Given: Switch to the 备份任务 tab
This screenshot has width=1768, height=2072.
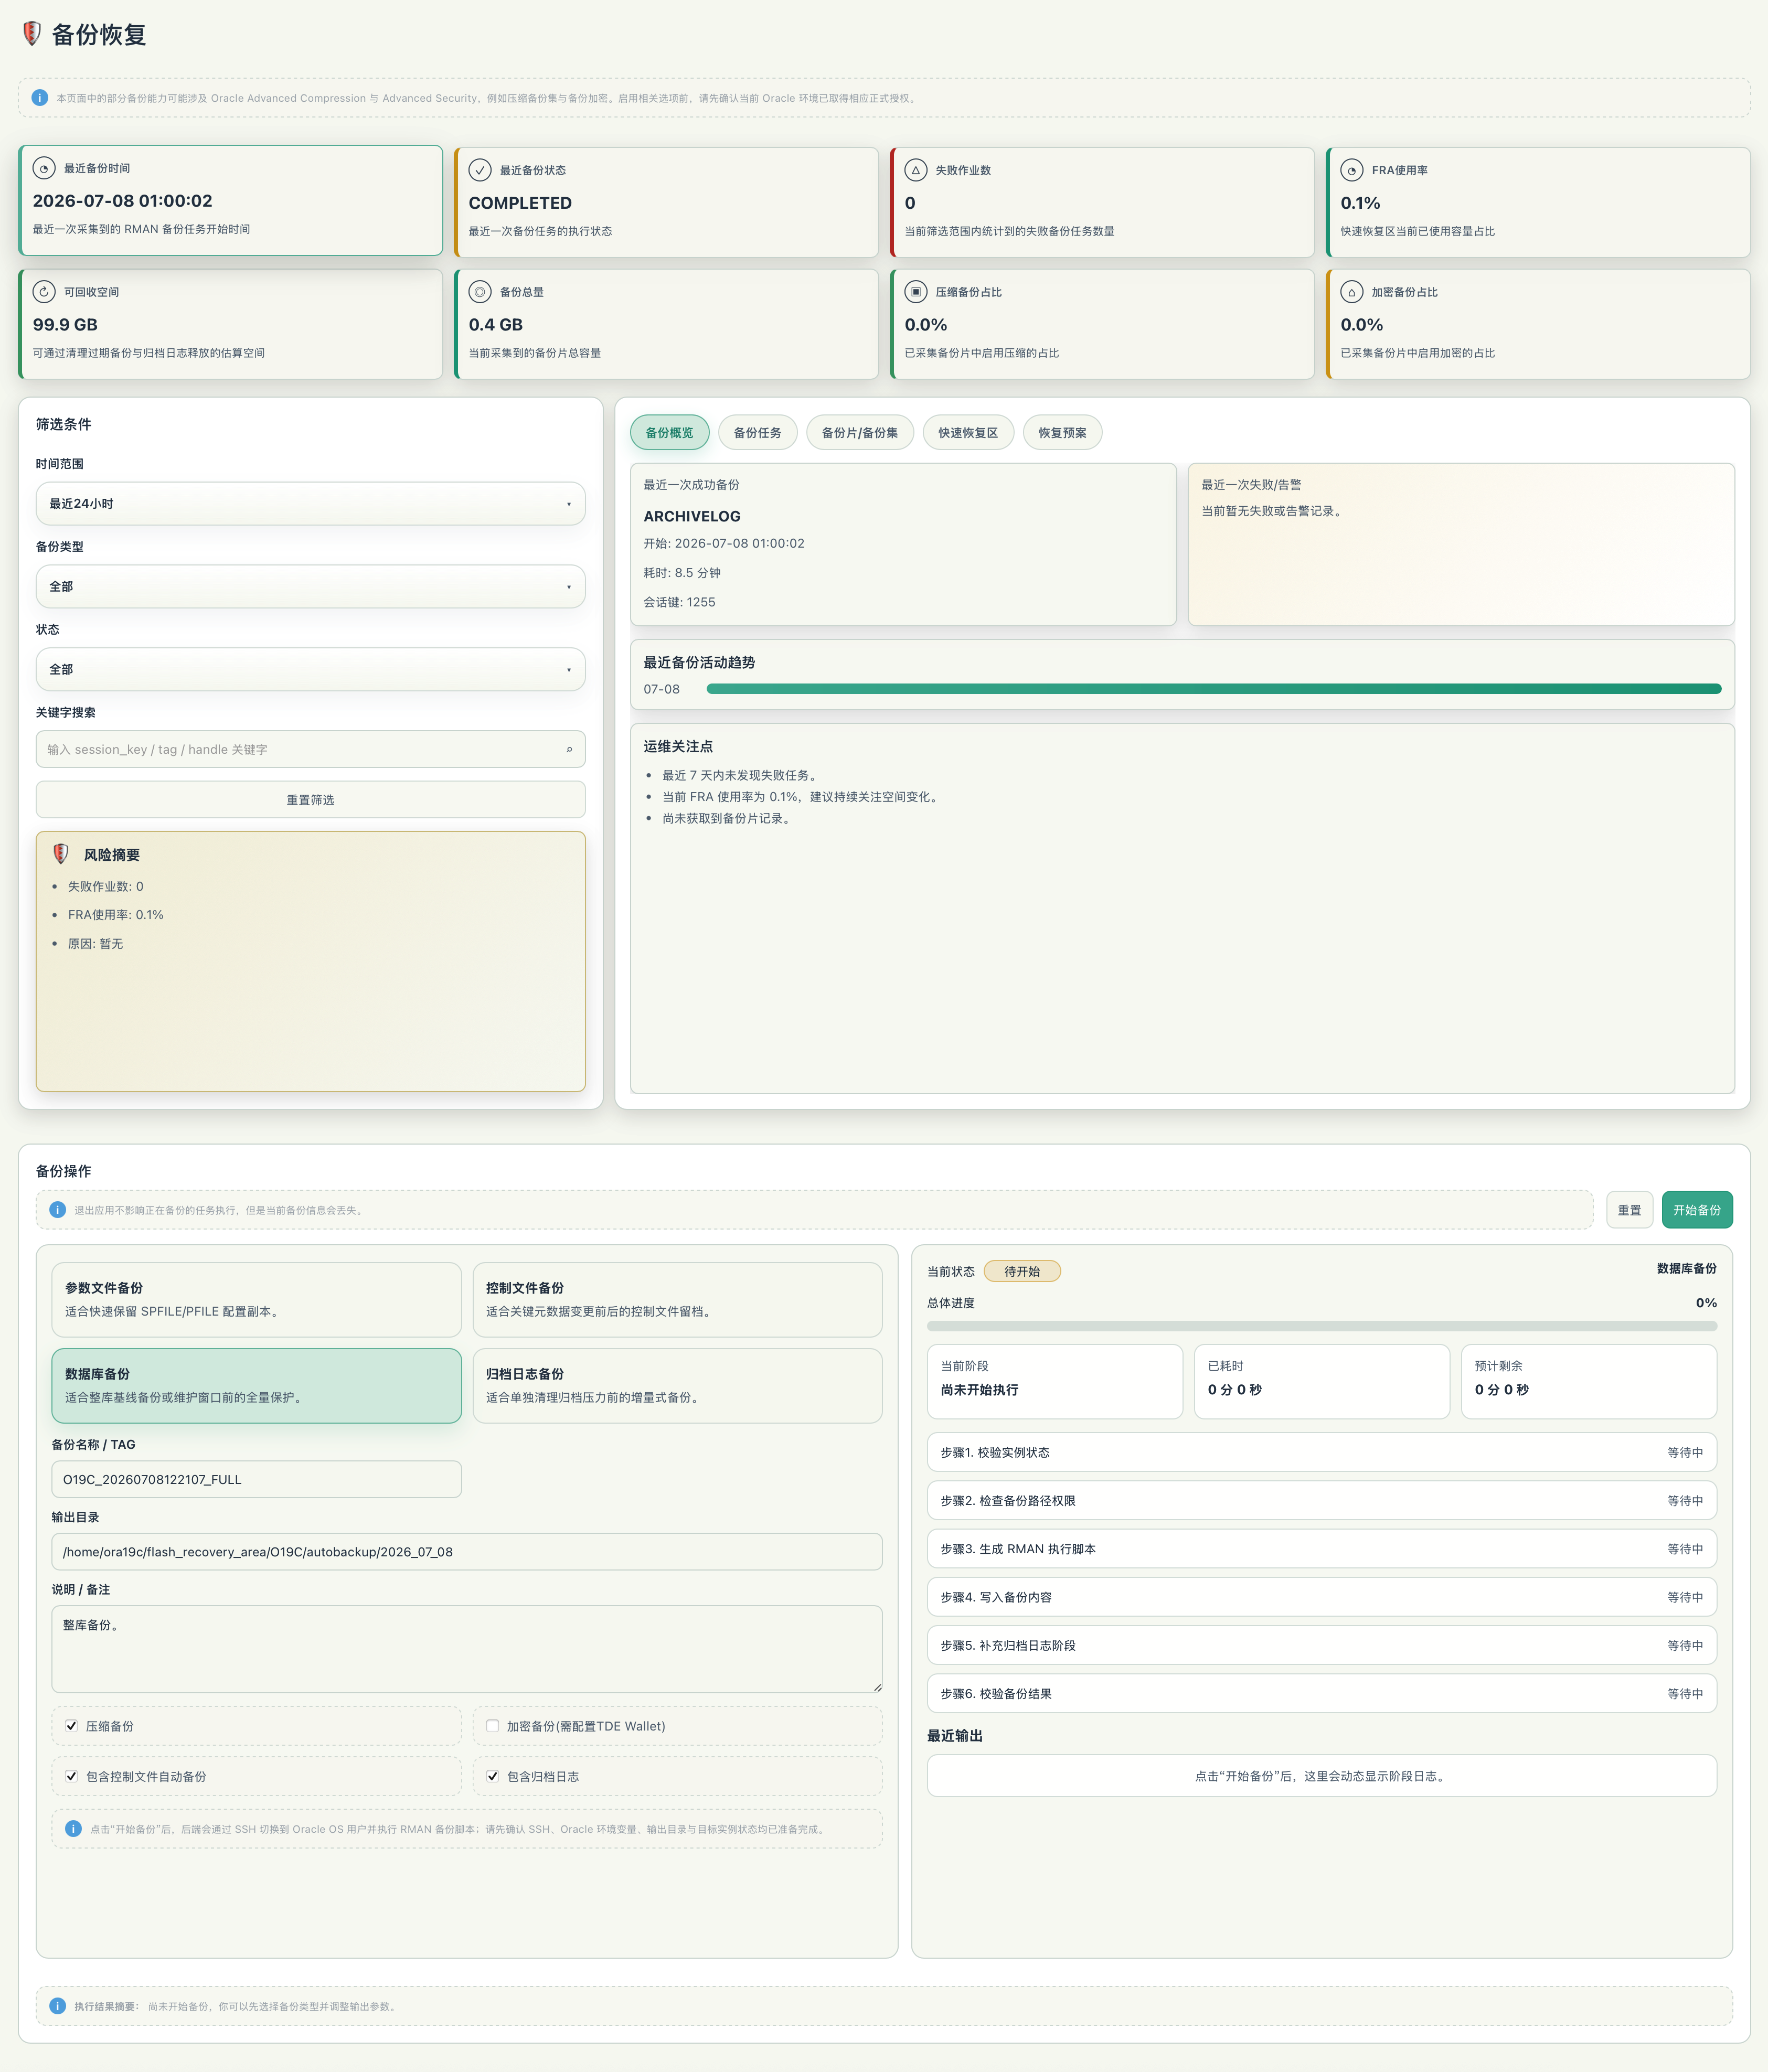Looking at the screenshot, I should [x=757, y=433].
